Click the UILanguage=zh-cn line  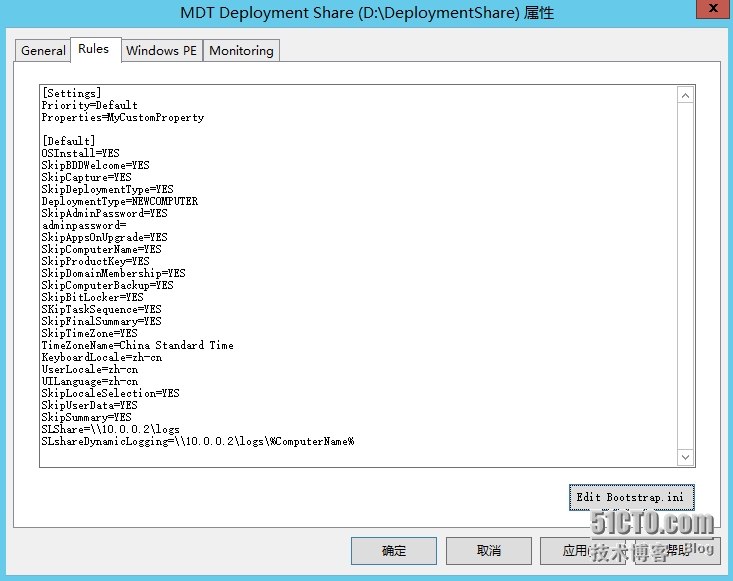pyautogui.click(x=90, y=381)
